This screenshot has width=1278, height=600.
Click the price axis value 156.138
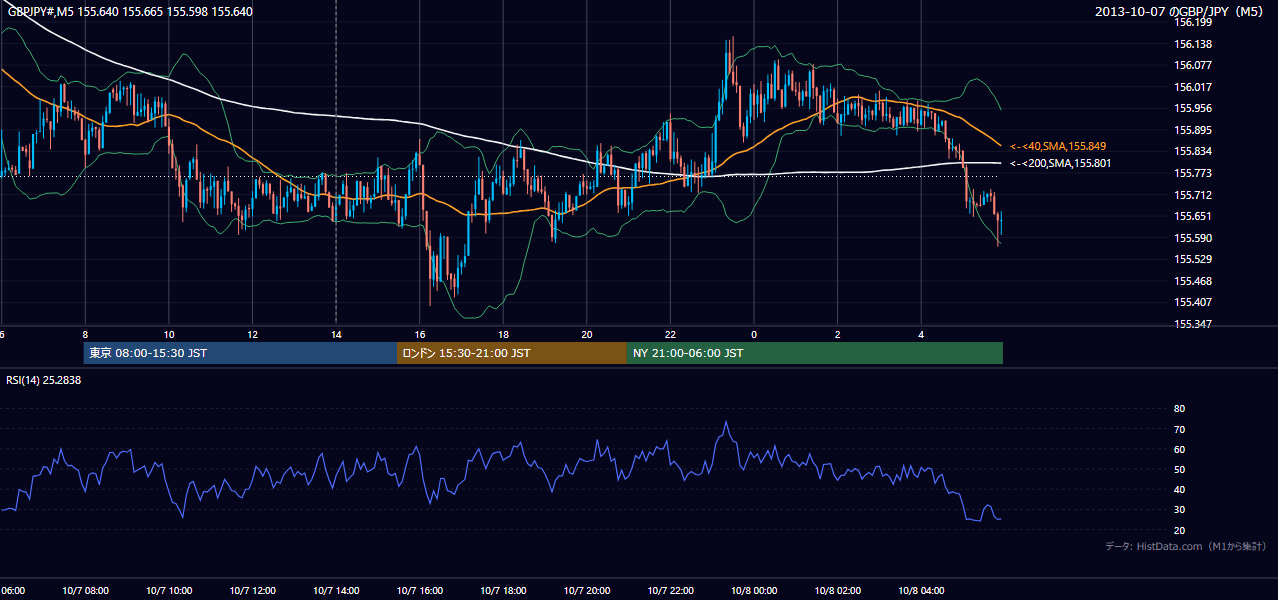coord(1193,44)
